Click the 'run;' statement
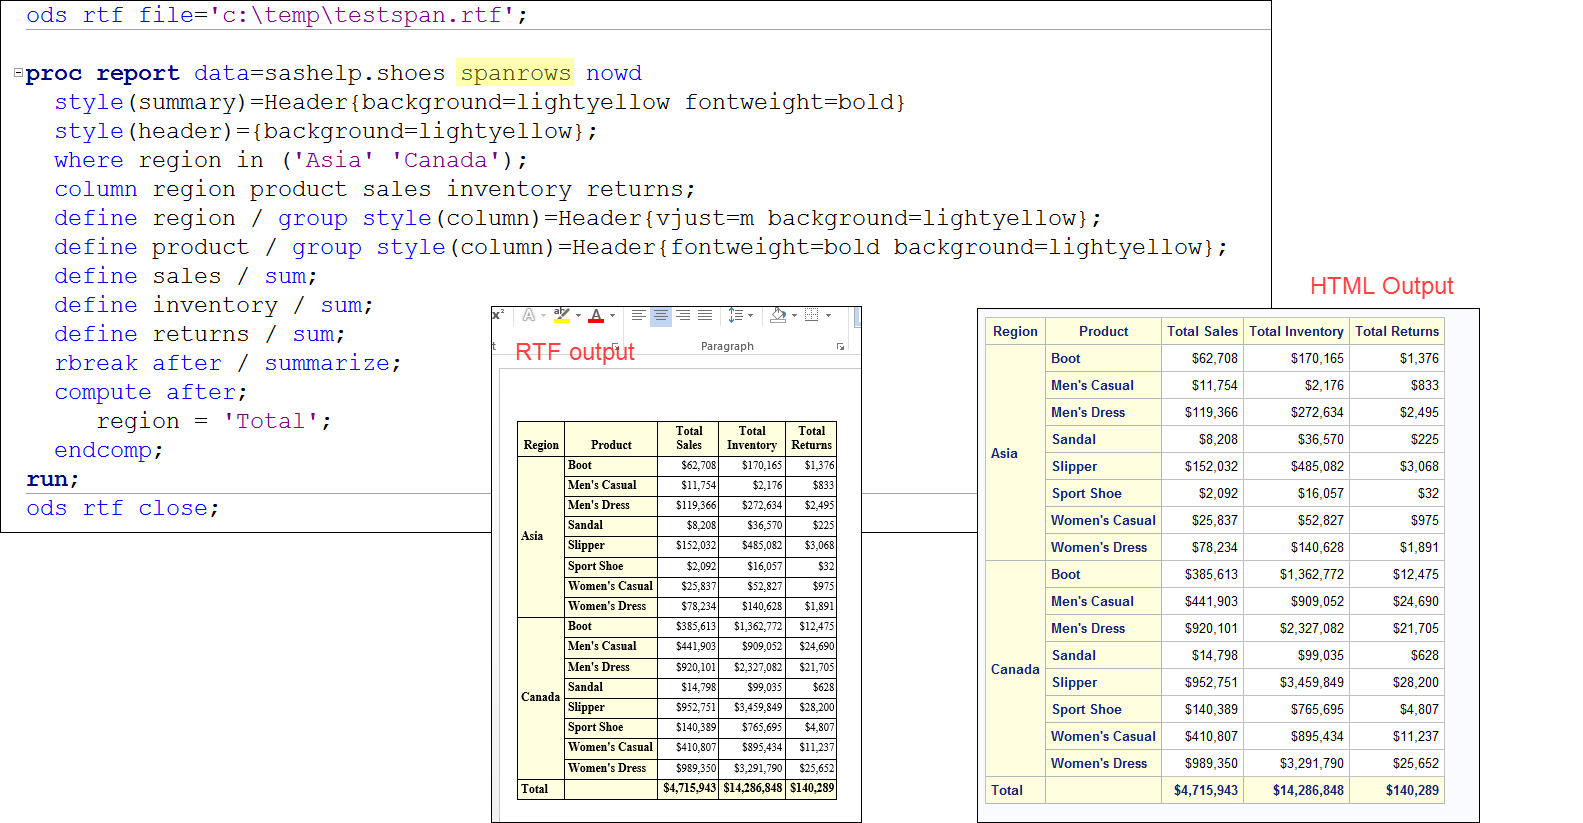 (53, 479)
